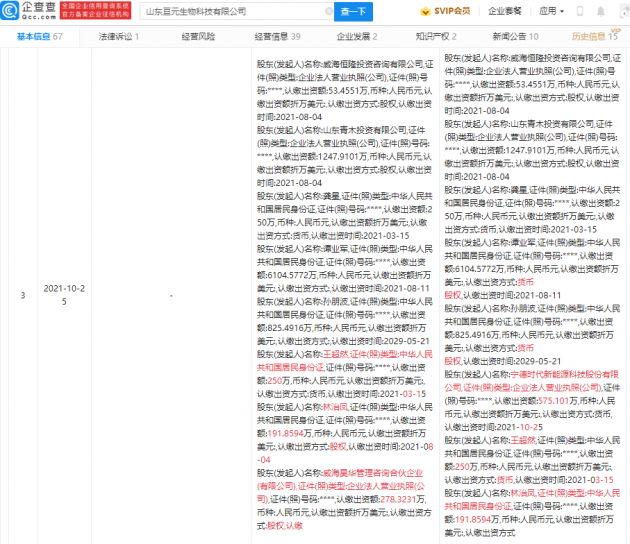Switch to the 法律诉讼 1 tab
This screenshot has height=544, width=630.
click(x=119, y=37)
